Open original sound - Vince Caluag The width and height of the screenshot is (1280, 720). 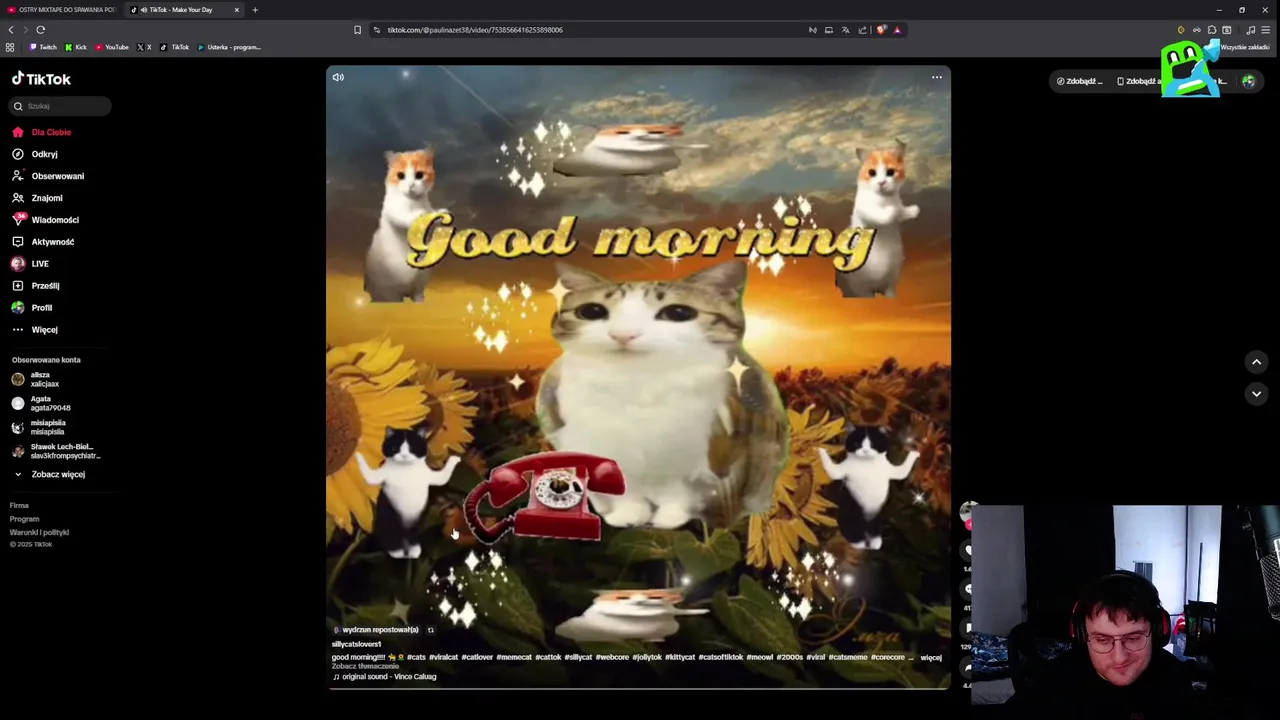coord(385,677)
